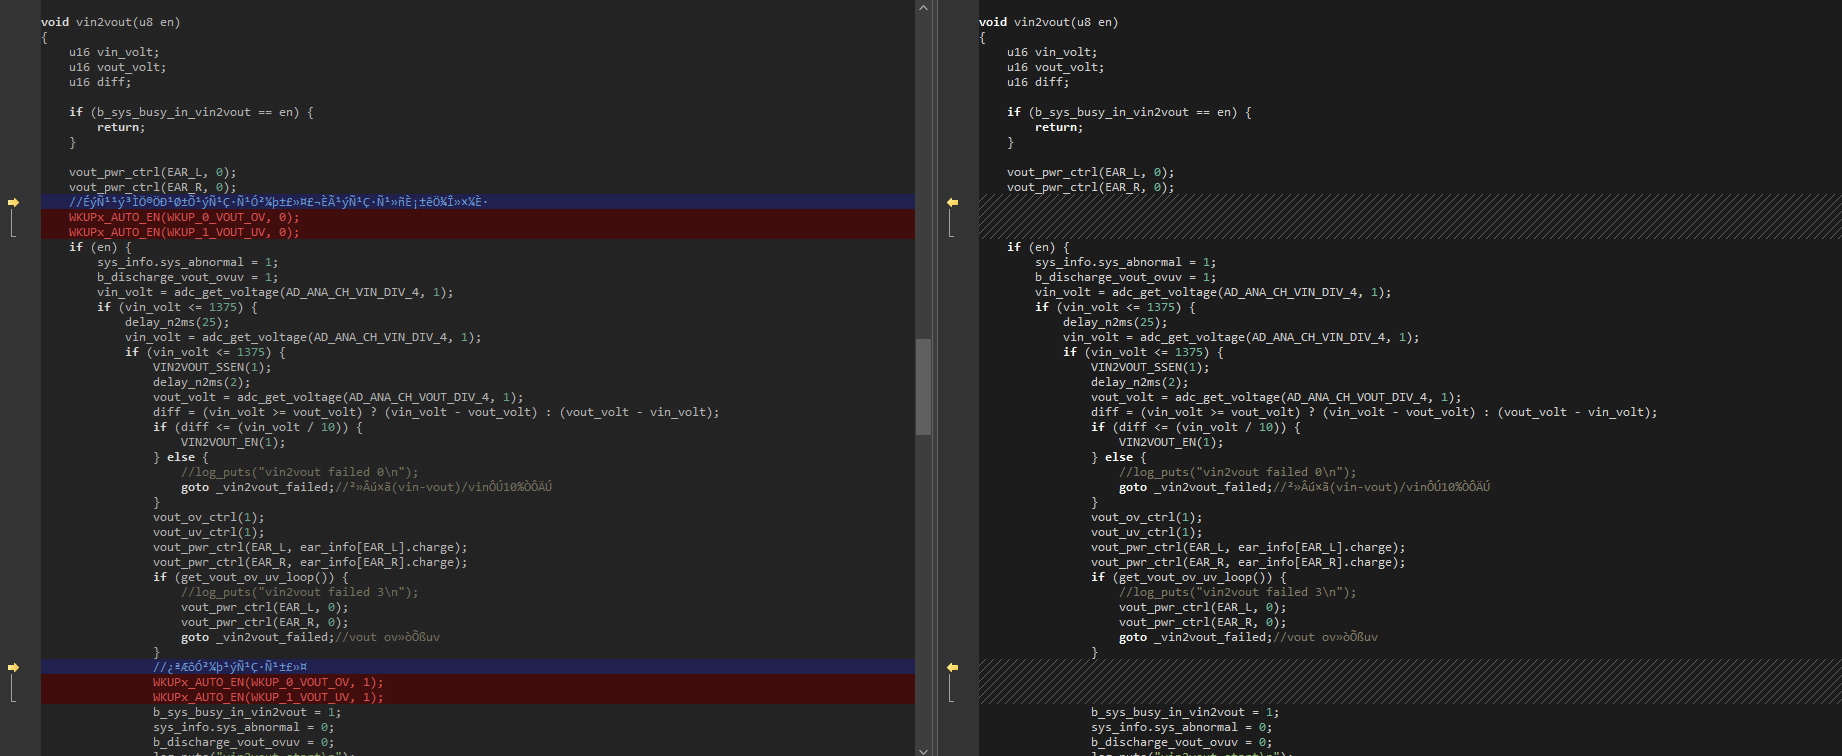The image size is (1842, 756).
Task: Click 'sys_info.sys_abnormal = 0;' in left pane
Action: click(x=244, y=727)
